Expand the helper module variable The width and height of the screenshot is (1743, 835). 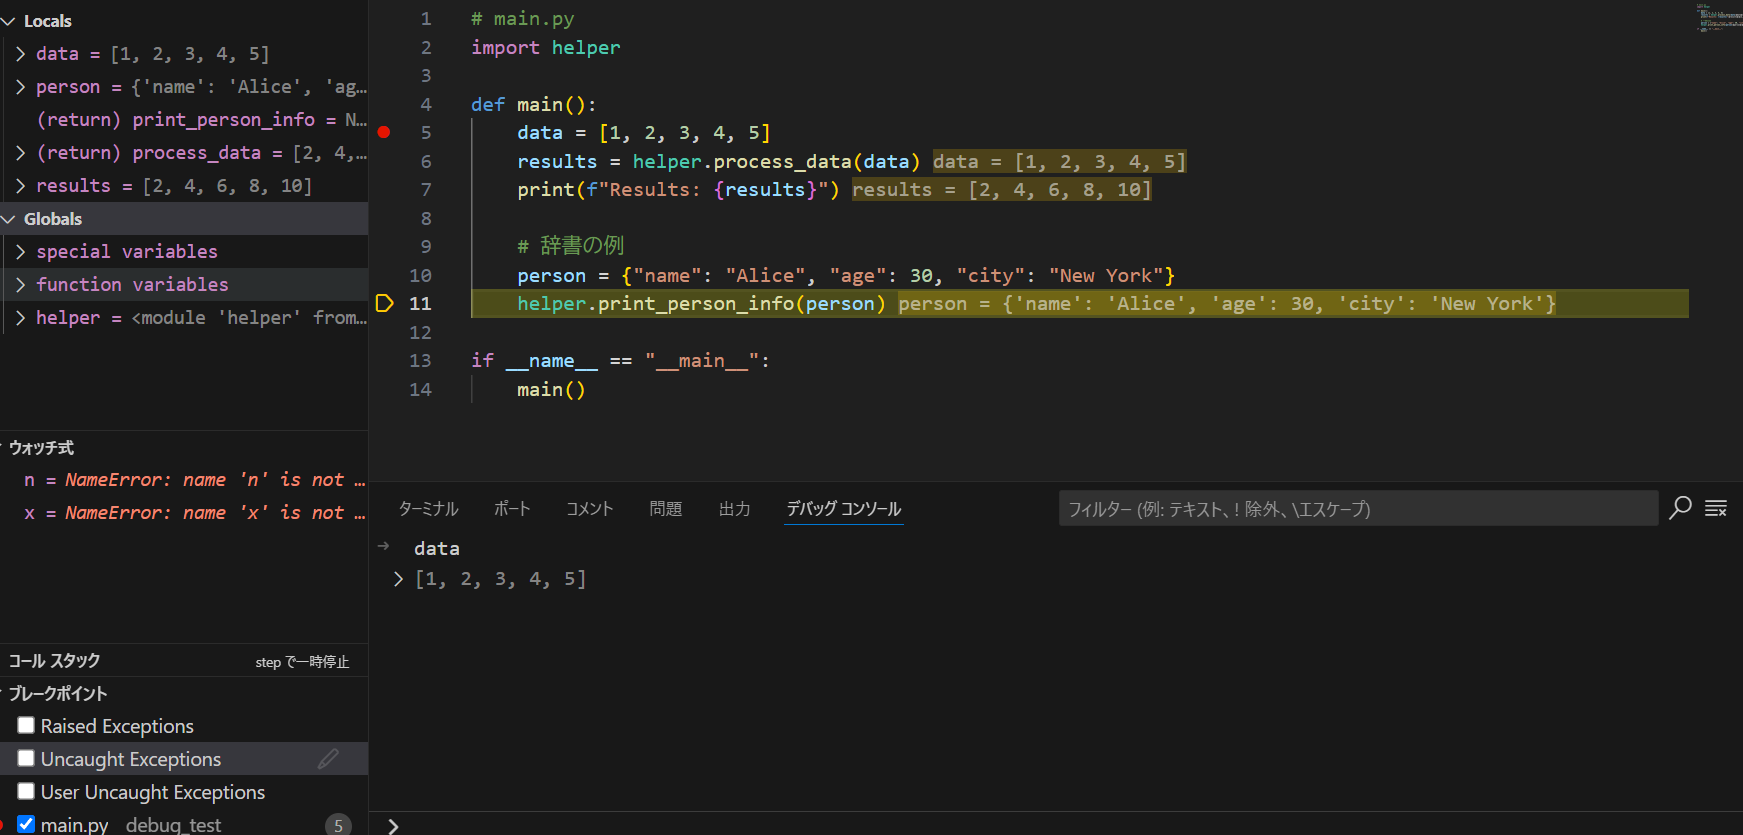click(x=21, y=318)
